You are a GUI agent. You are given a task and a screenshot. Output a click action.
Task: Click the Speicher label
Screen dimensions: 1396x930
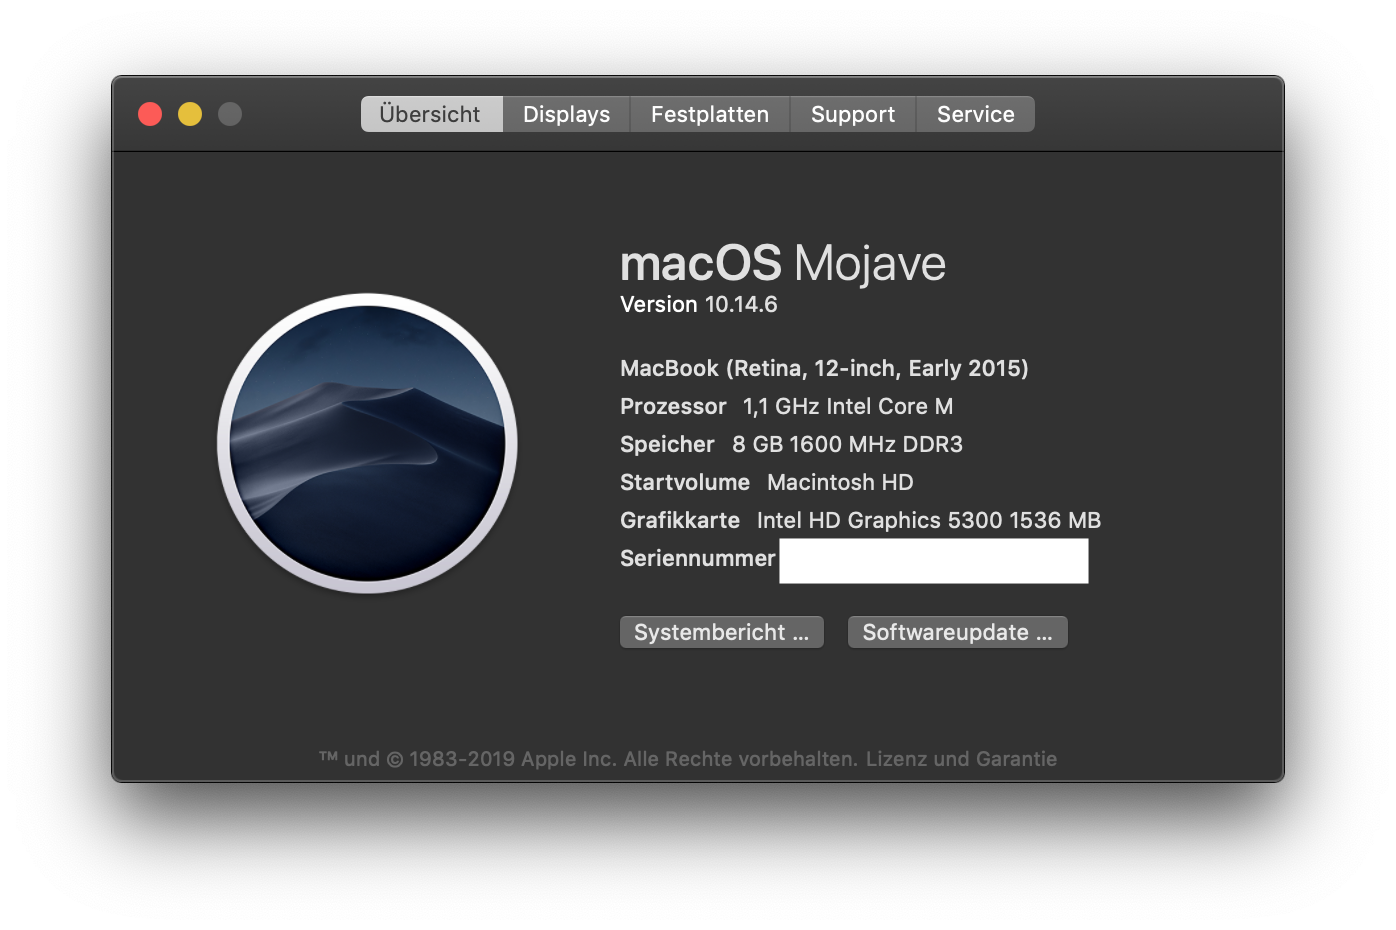point(667,444)
